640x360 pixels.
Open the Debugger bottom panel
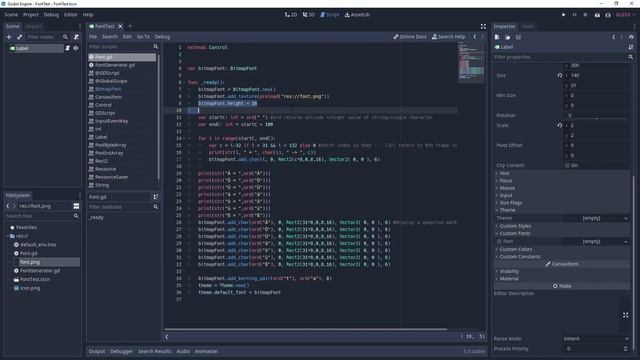tap(121, 351)
